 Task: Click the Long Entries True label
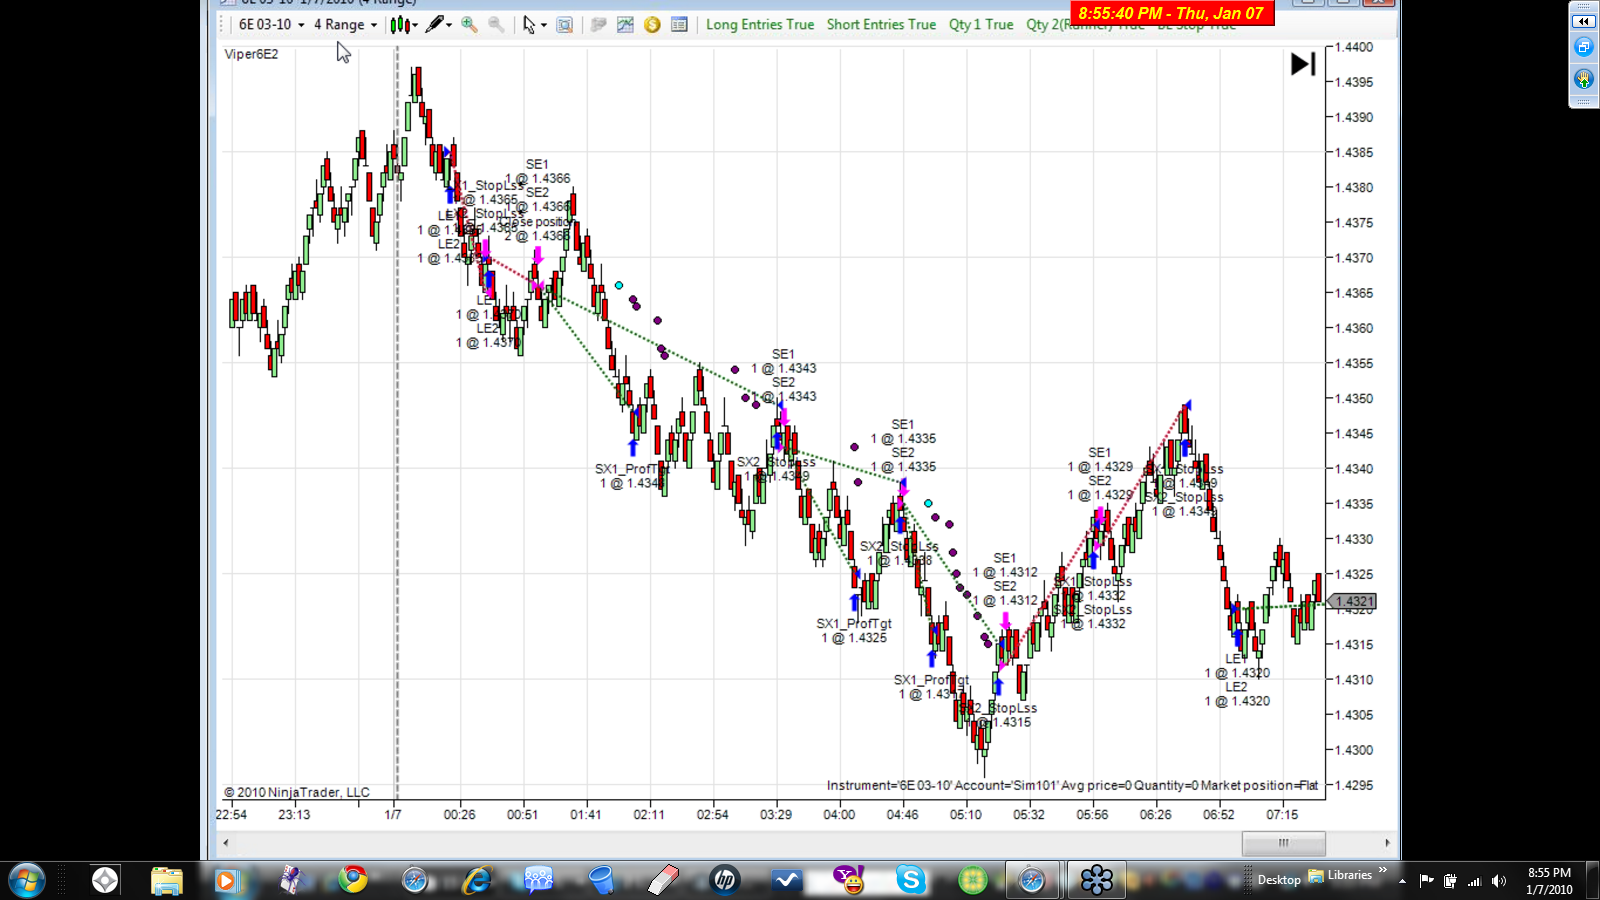click(x=760, y=25)
